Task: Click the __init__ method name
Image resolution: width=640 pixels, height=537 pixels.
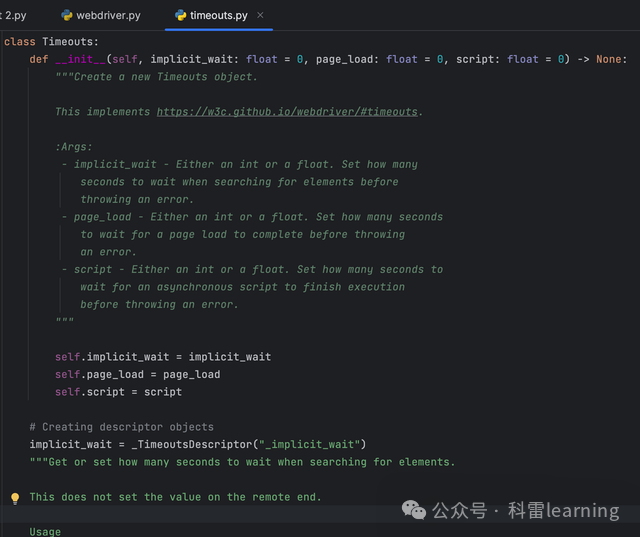Action: pos(80,60)
